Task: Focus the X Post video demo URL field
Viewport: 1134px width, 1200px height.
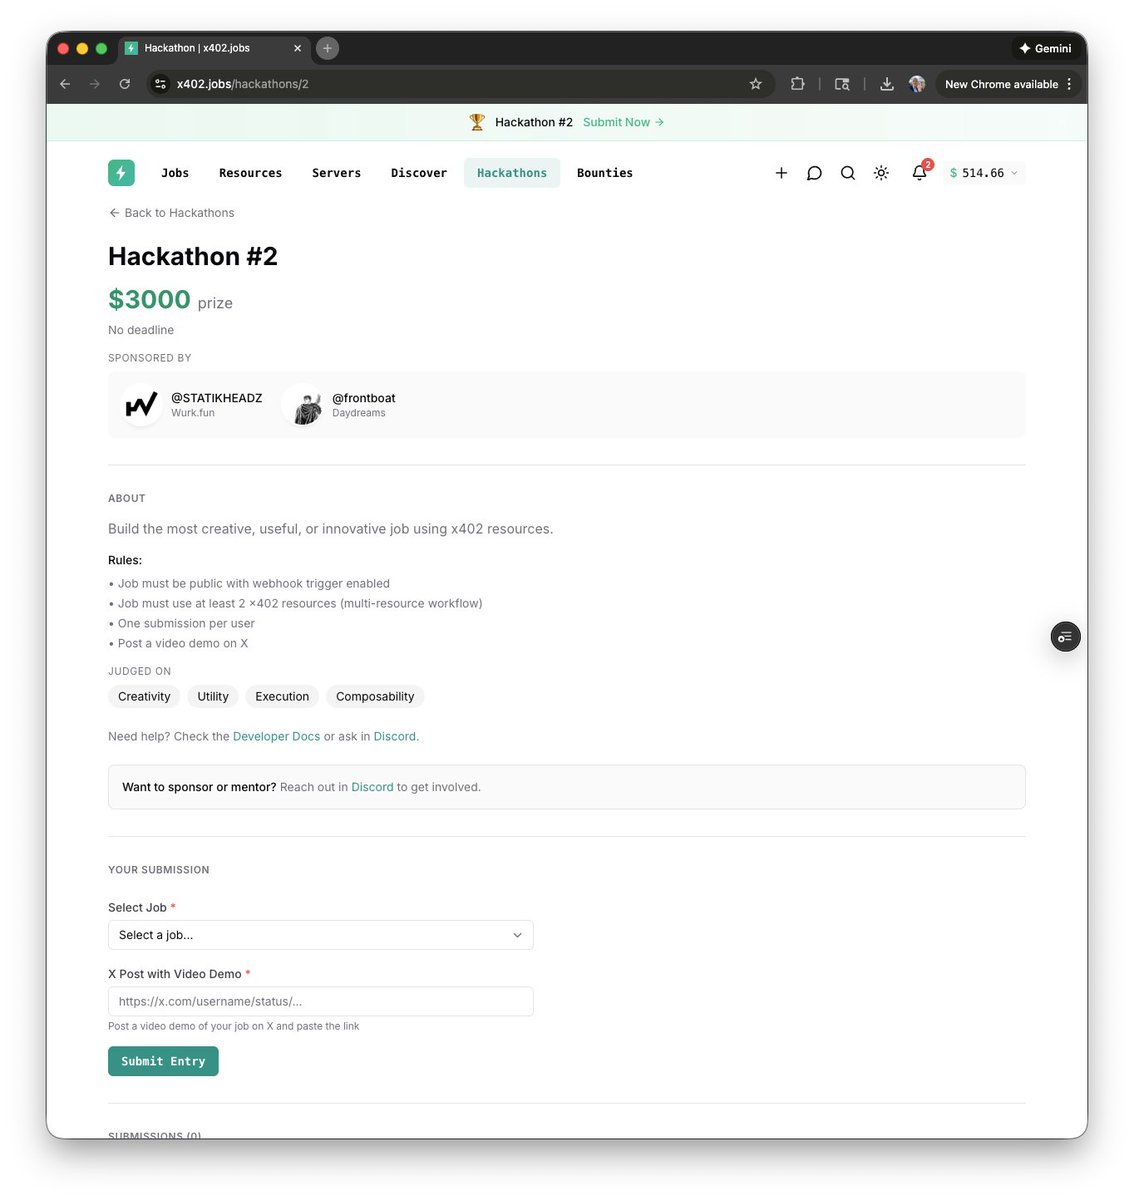Action: [x=321, y=1002]
